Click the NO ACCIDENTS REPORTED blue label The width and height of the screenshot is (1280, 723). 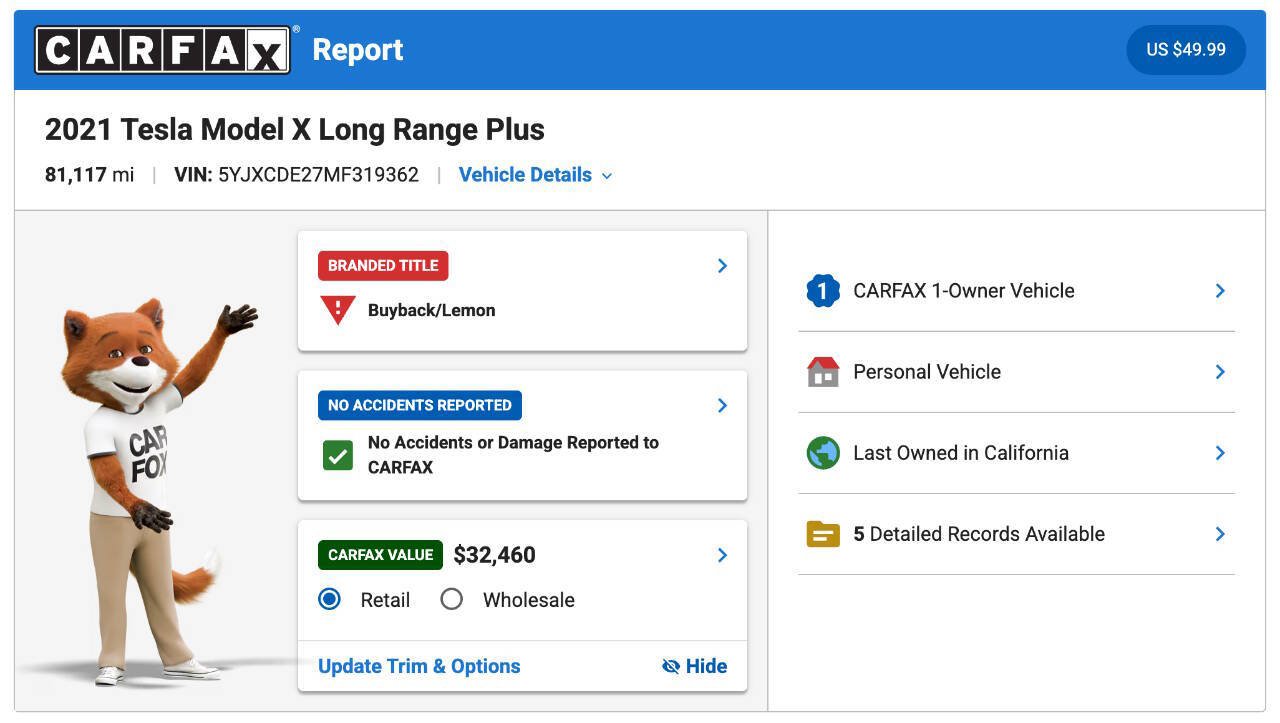click(x=420, y=405)
